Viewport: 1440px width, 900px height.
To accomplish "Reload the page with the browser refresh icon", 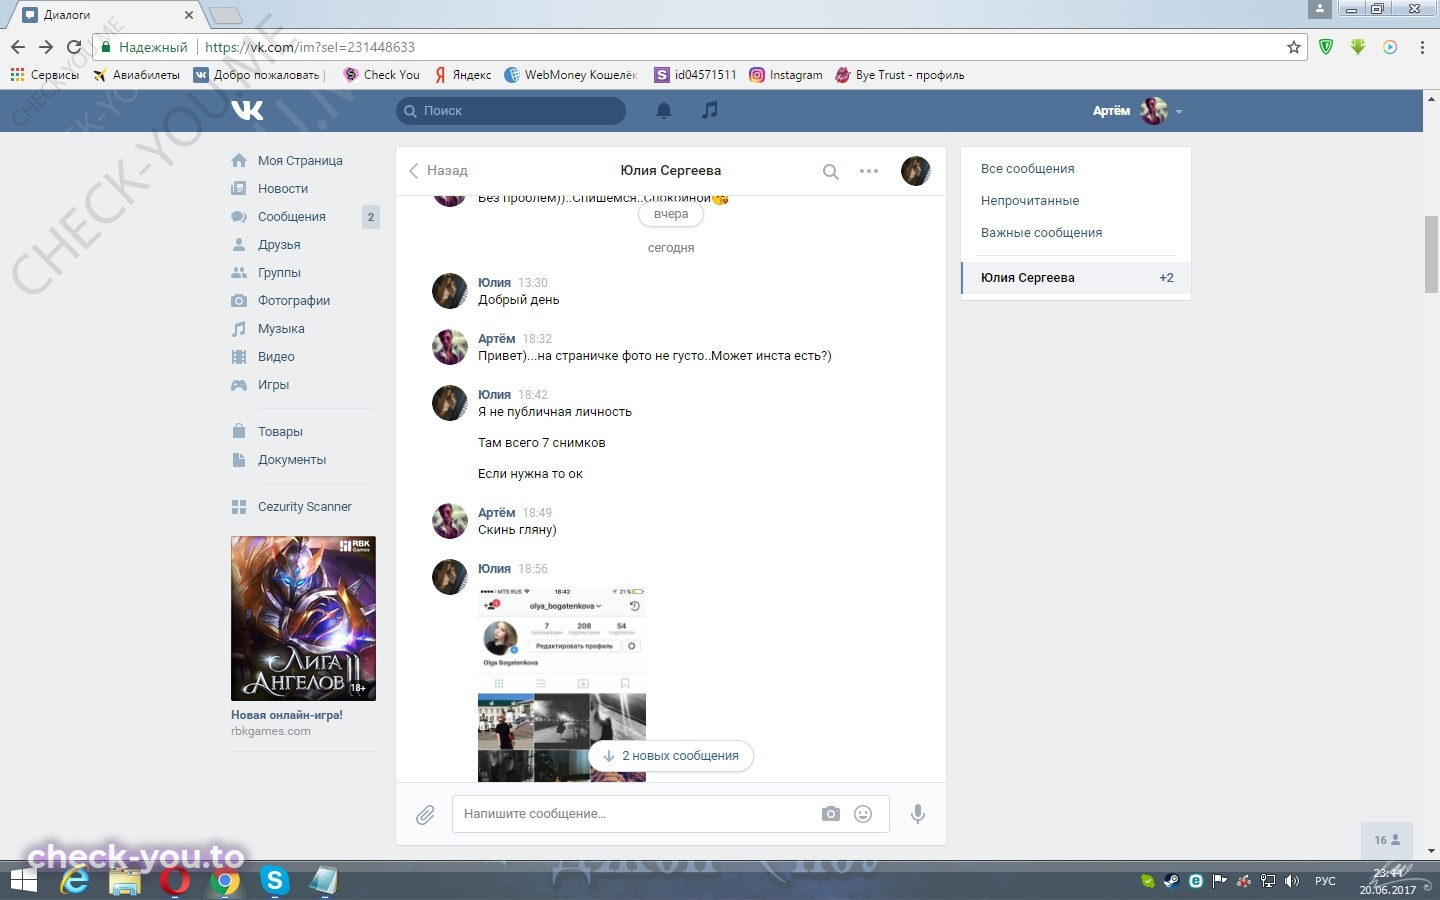I will [x=74, y=47].
